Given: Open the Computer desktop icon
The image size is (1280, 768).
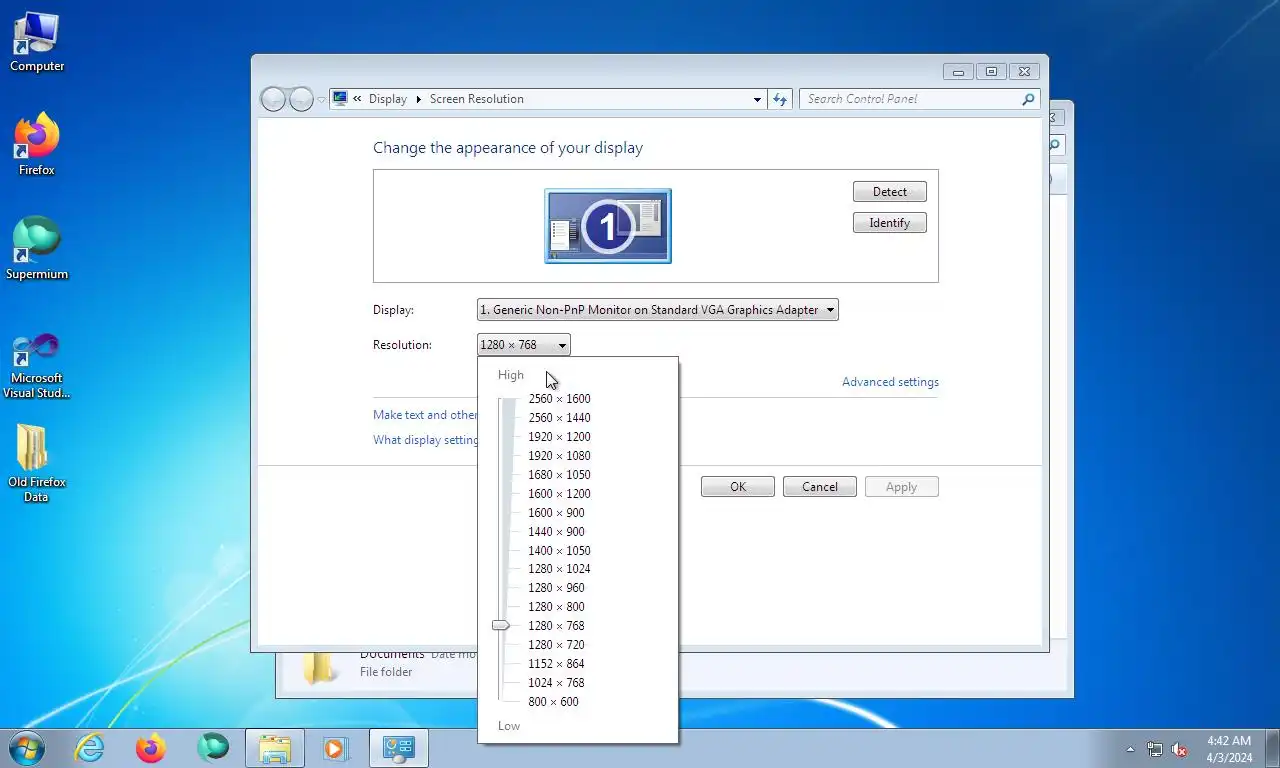Looking at the screenshot, I should coord(37,42).
